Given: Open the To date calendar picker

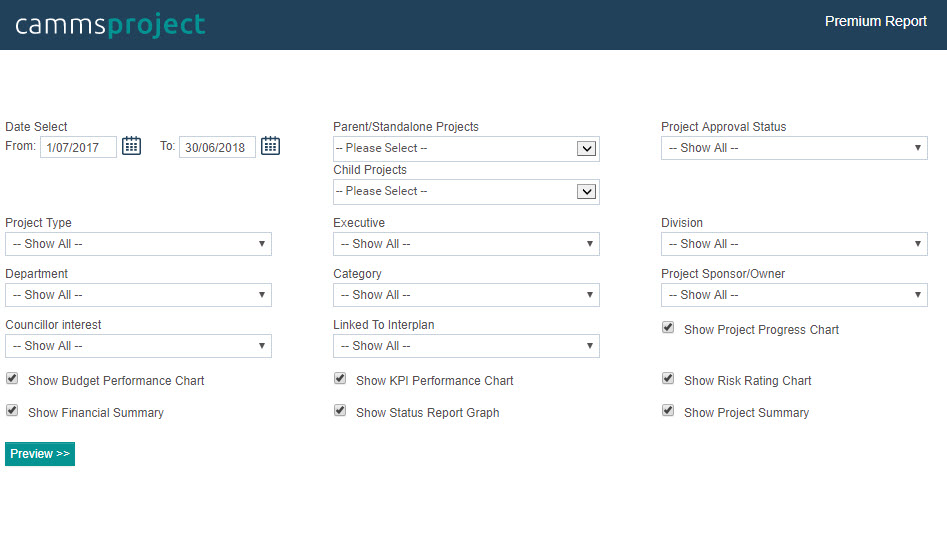Looking at the screenshot, I should pos(270,146).
